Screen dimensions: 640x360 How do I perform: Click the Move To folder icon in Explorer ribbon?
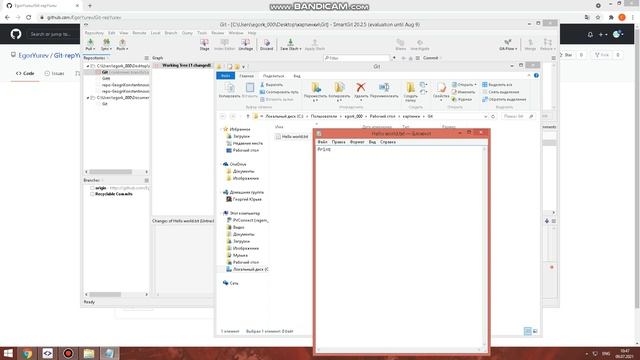[316, 87]
